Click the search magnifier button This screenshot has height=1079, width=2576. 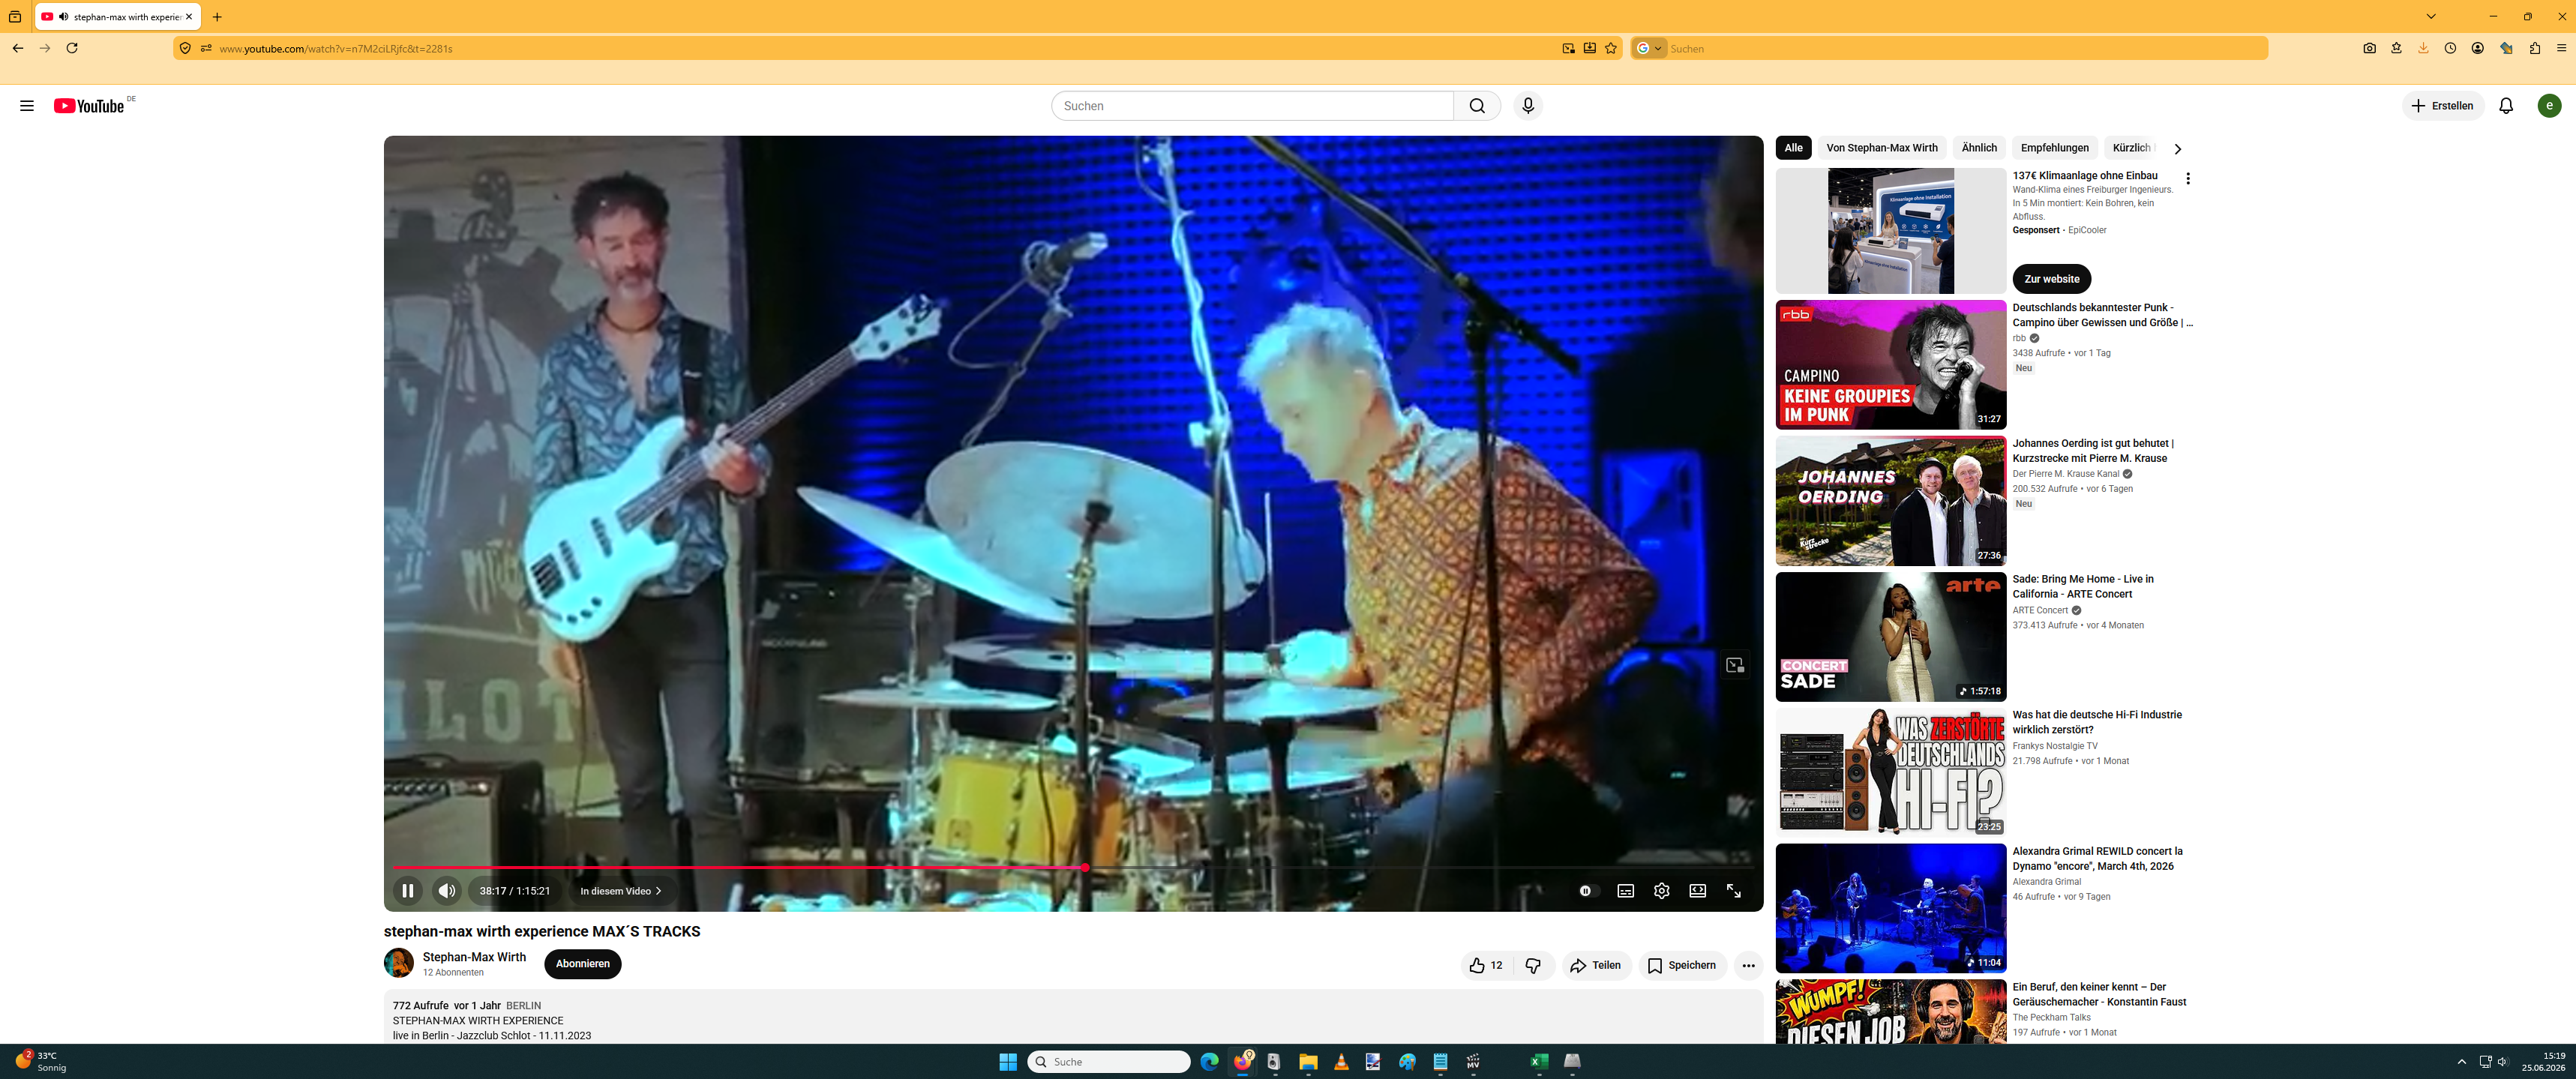click(x=1477, y=105)
